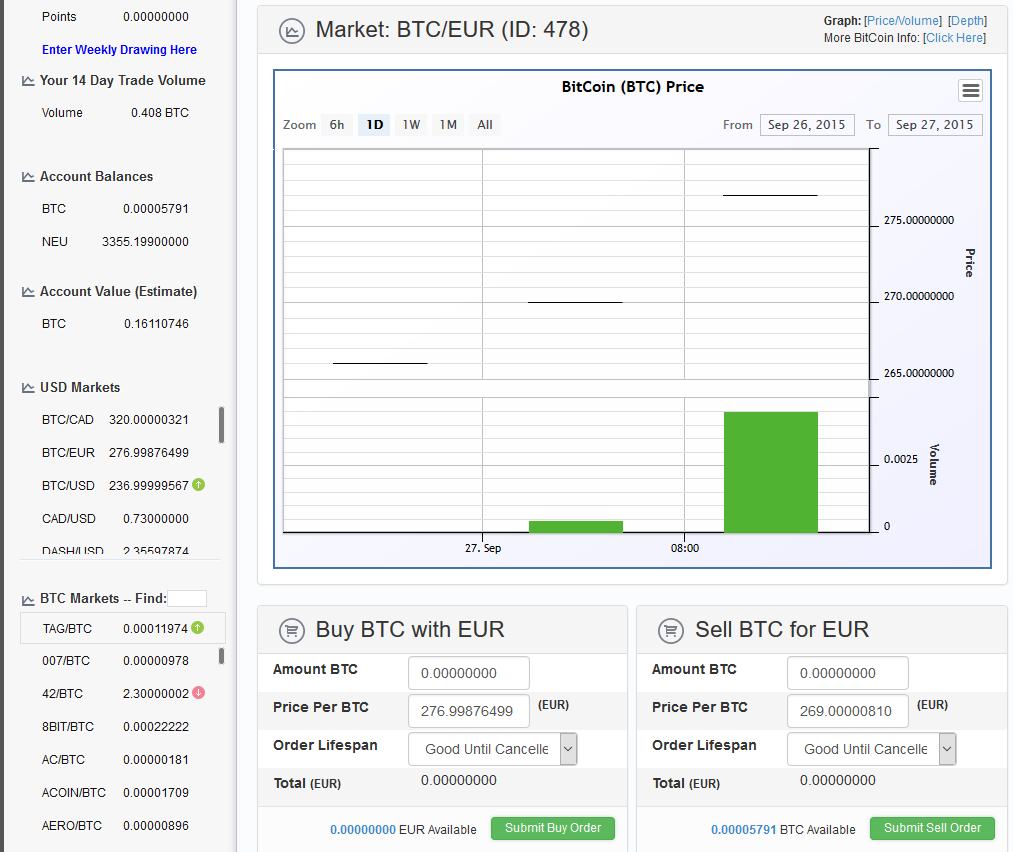Screen dimensions: 1013x852
Task: Click the trade Volume value 0.408 BTC
Action: (x=160, y=113)
